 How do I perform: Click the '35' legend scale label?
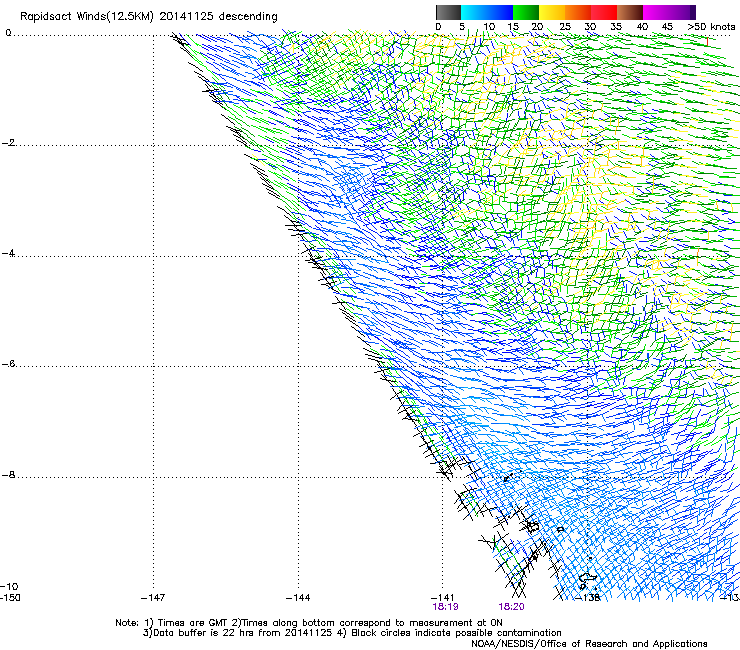click(616, 27)
